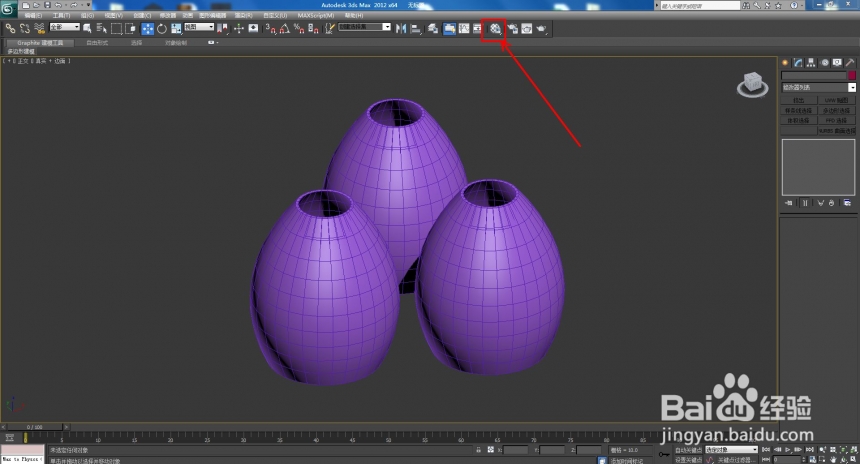Toggle Window/Crossing selection mode

[131, 28]
